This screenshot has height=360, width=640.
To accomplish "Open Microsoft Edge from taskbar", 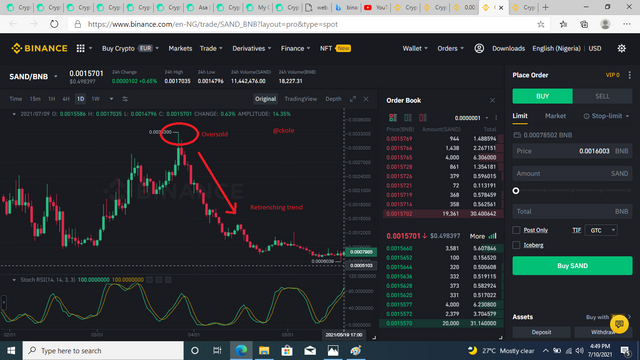I will [241, 351].
